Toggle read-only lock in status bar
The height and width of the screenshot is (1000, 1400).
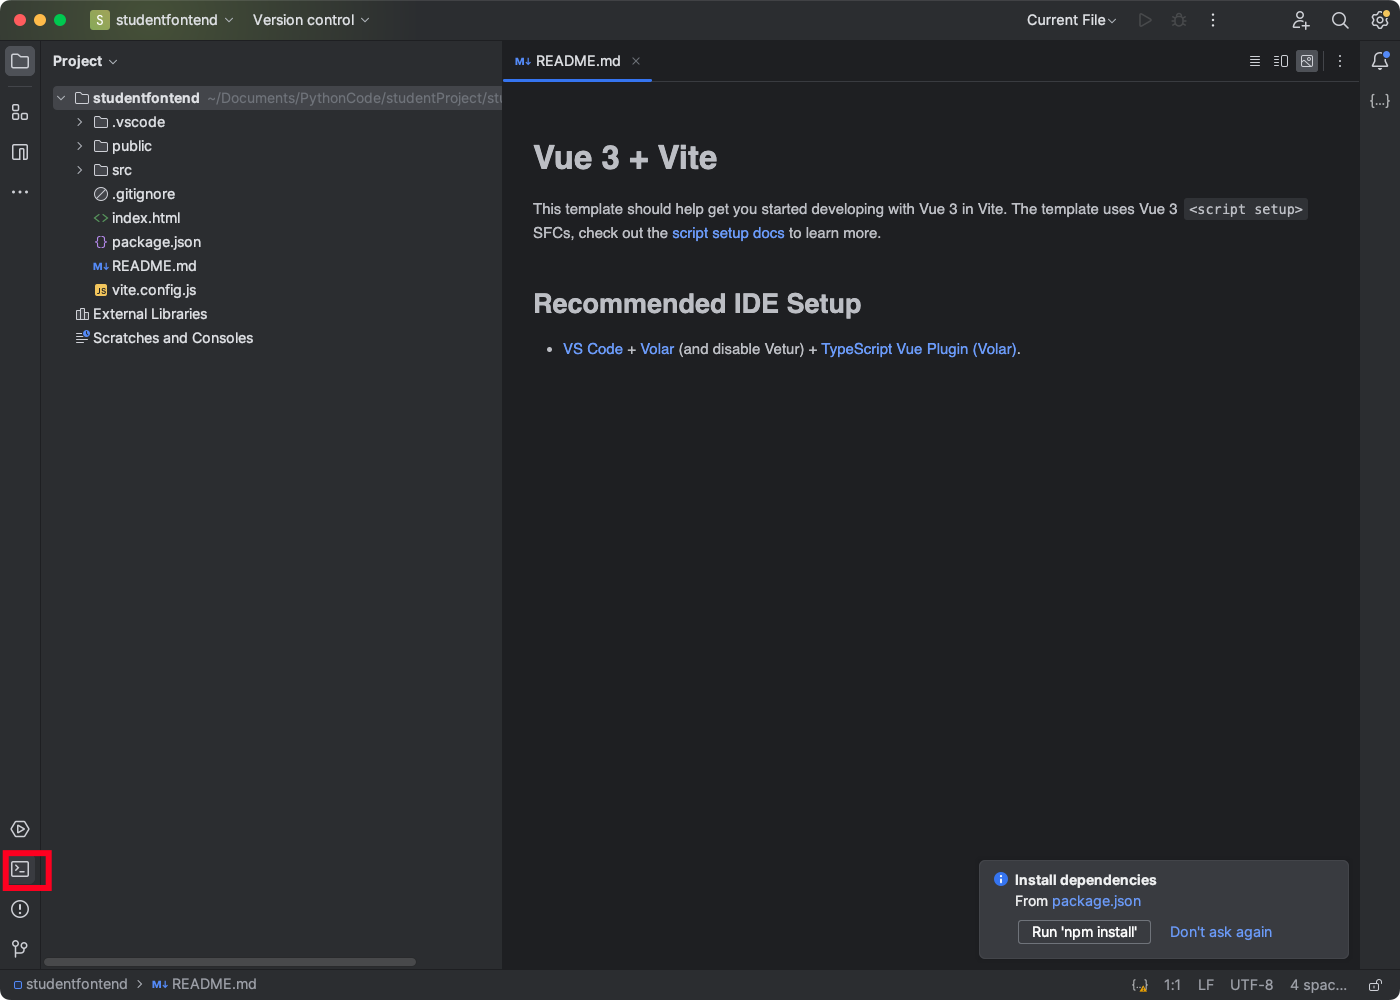pos(1376,985)
